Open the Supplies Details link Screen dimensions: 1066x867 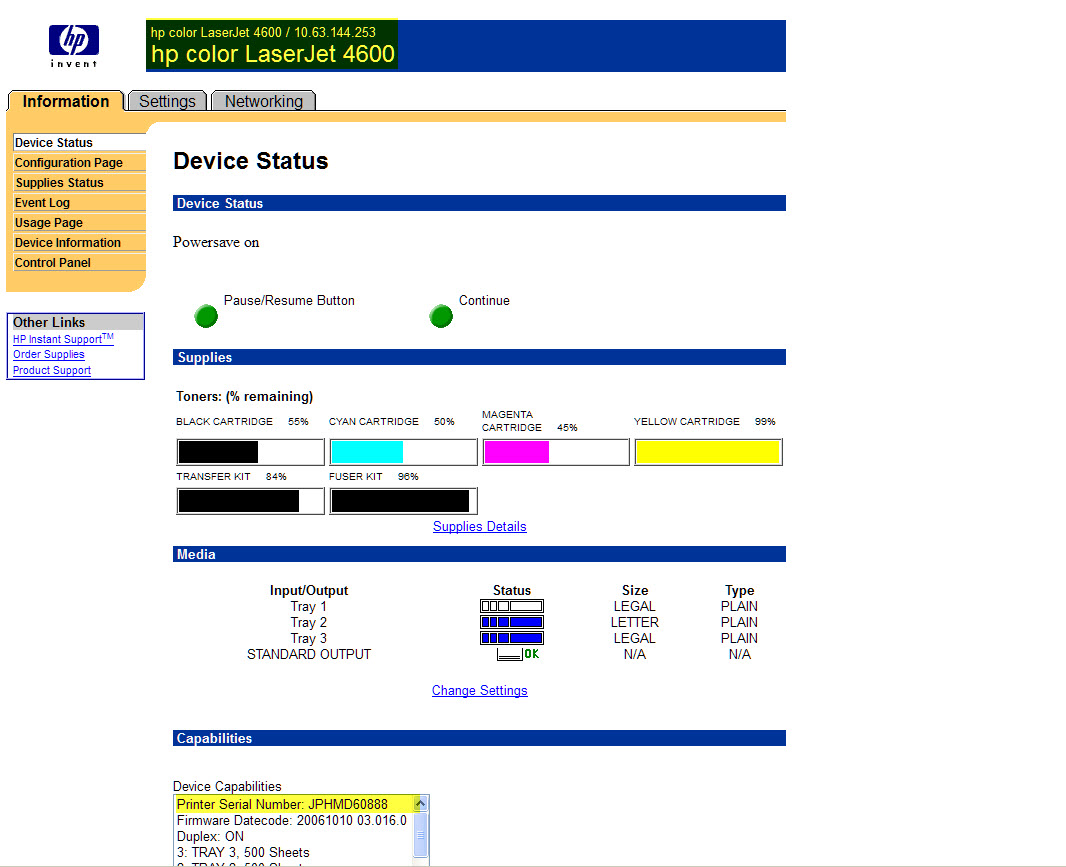click(x=479, y=527)
